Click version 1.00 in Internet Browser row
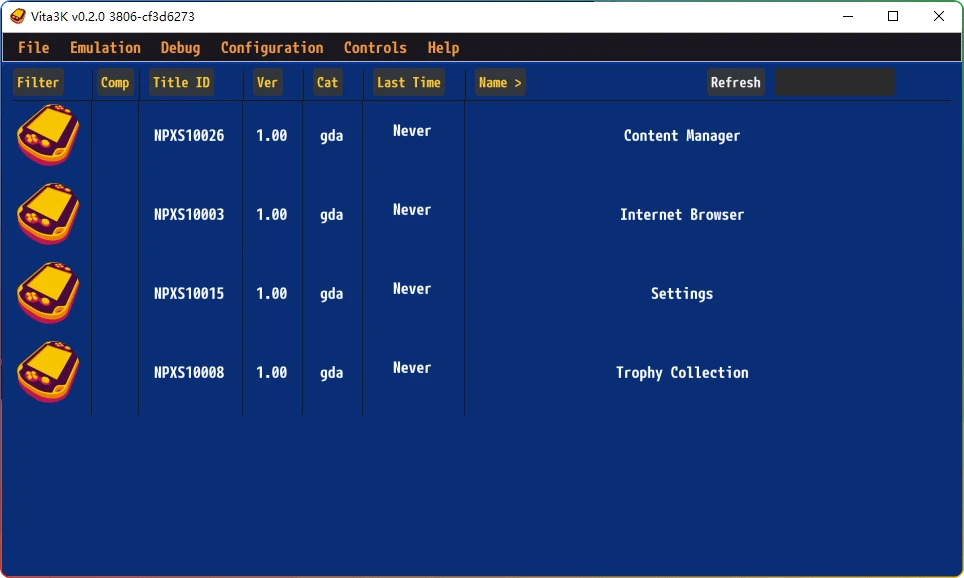 [x=272, y=214]
